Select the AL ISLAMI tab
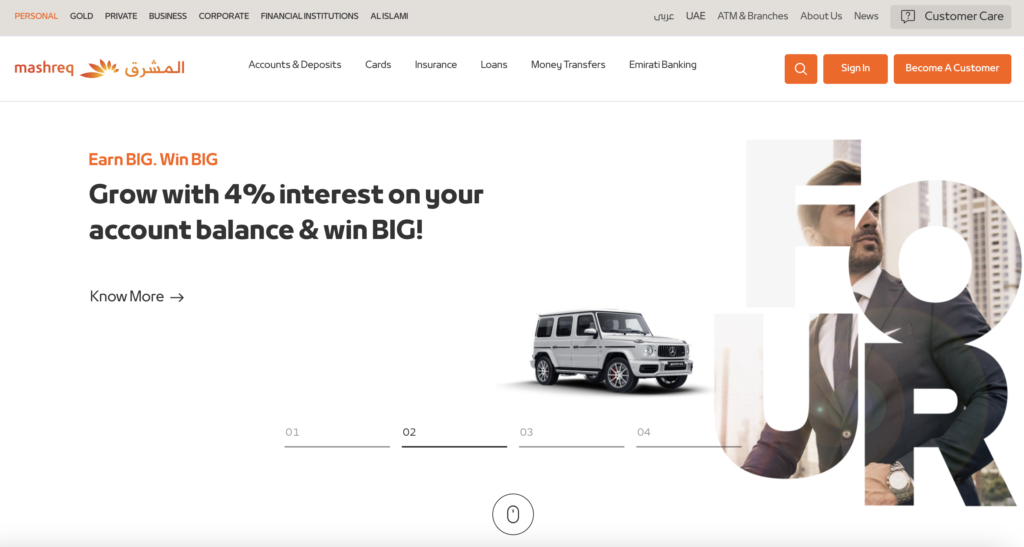Screen dimensions: 1024x547 [389, 16]
